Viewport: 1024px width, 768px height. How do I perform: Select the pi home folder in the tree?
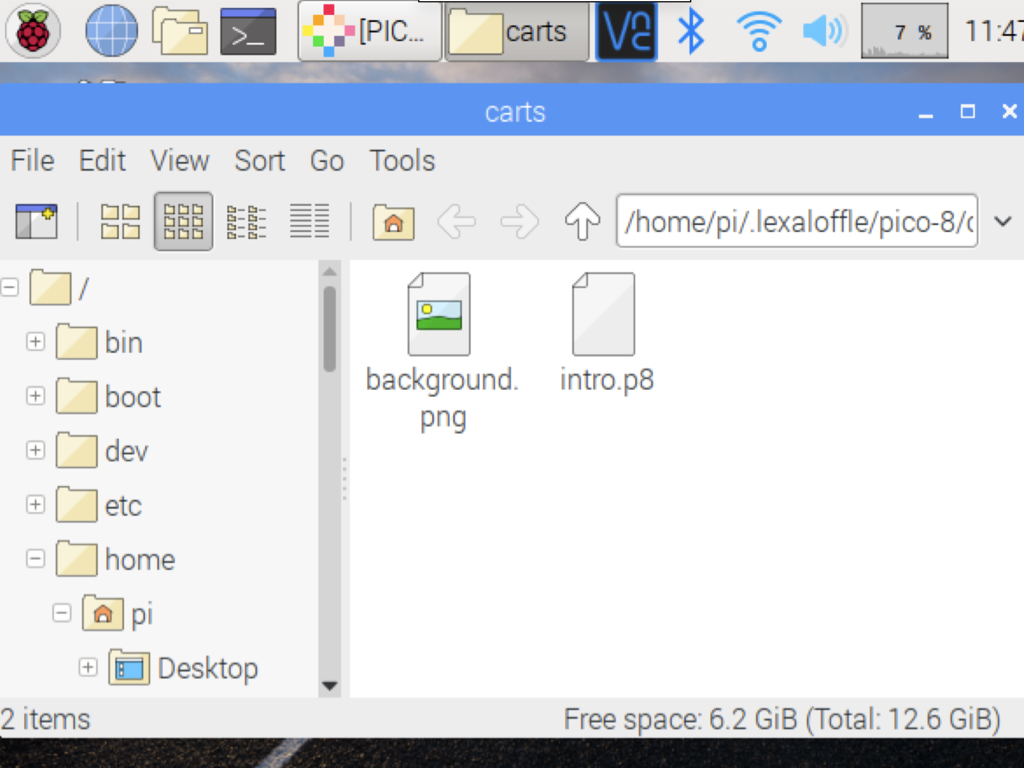click(x=118, y=613)
